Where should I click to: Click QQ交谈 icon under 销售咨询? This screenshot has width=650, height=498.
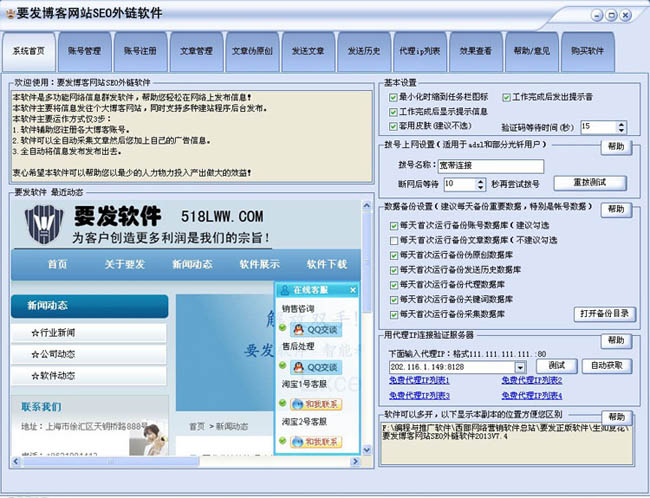316,330
